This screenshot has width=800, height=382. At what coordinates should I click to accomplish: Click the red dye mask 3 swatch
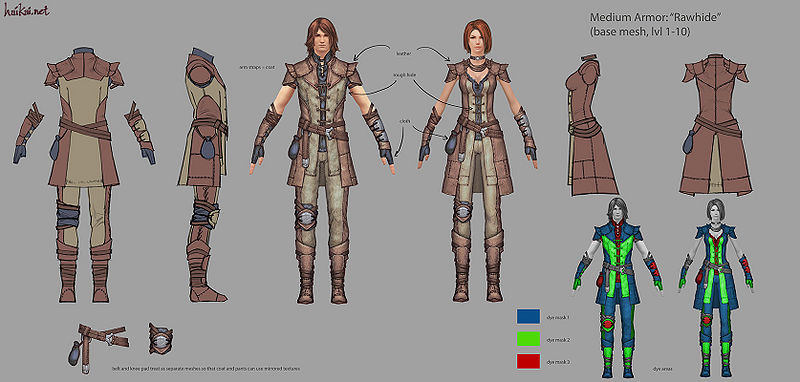point(528,362)
